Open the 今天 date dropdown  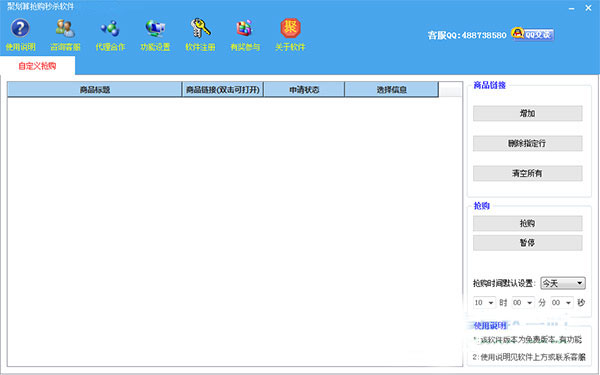pyautogui.click(x=563, y=284)
